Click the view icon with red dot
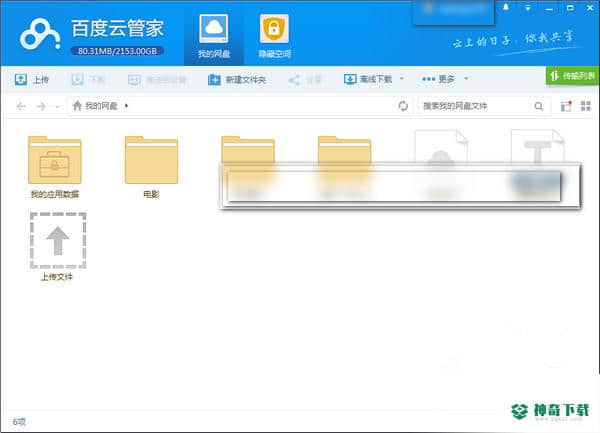The image size is (600, 433). tap(566, 106)
